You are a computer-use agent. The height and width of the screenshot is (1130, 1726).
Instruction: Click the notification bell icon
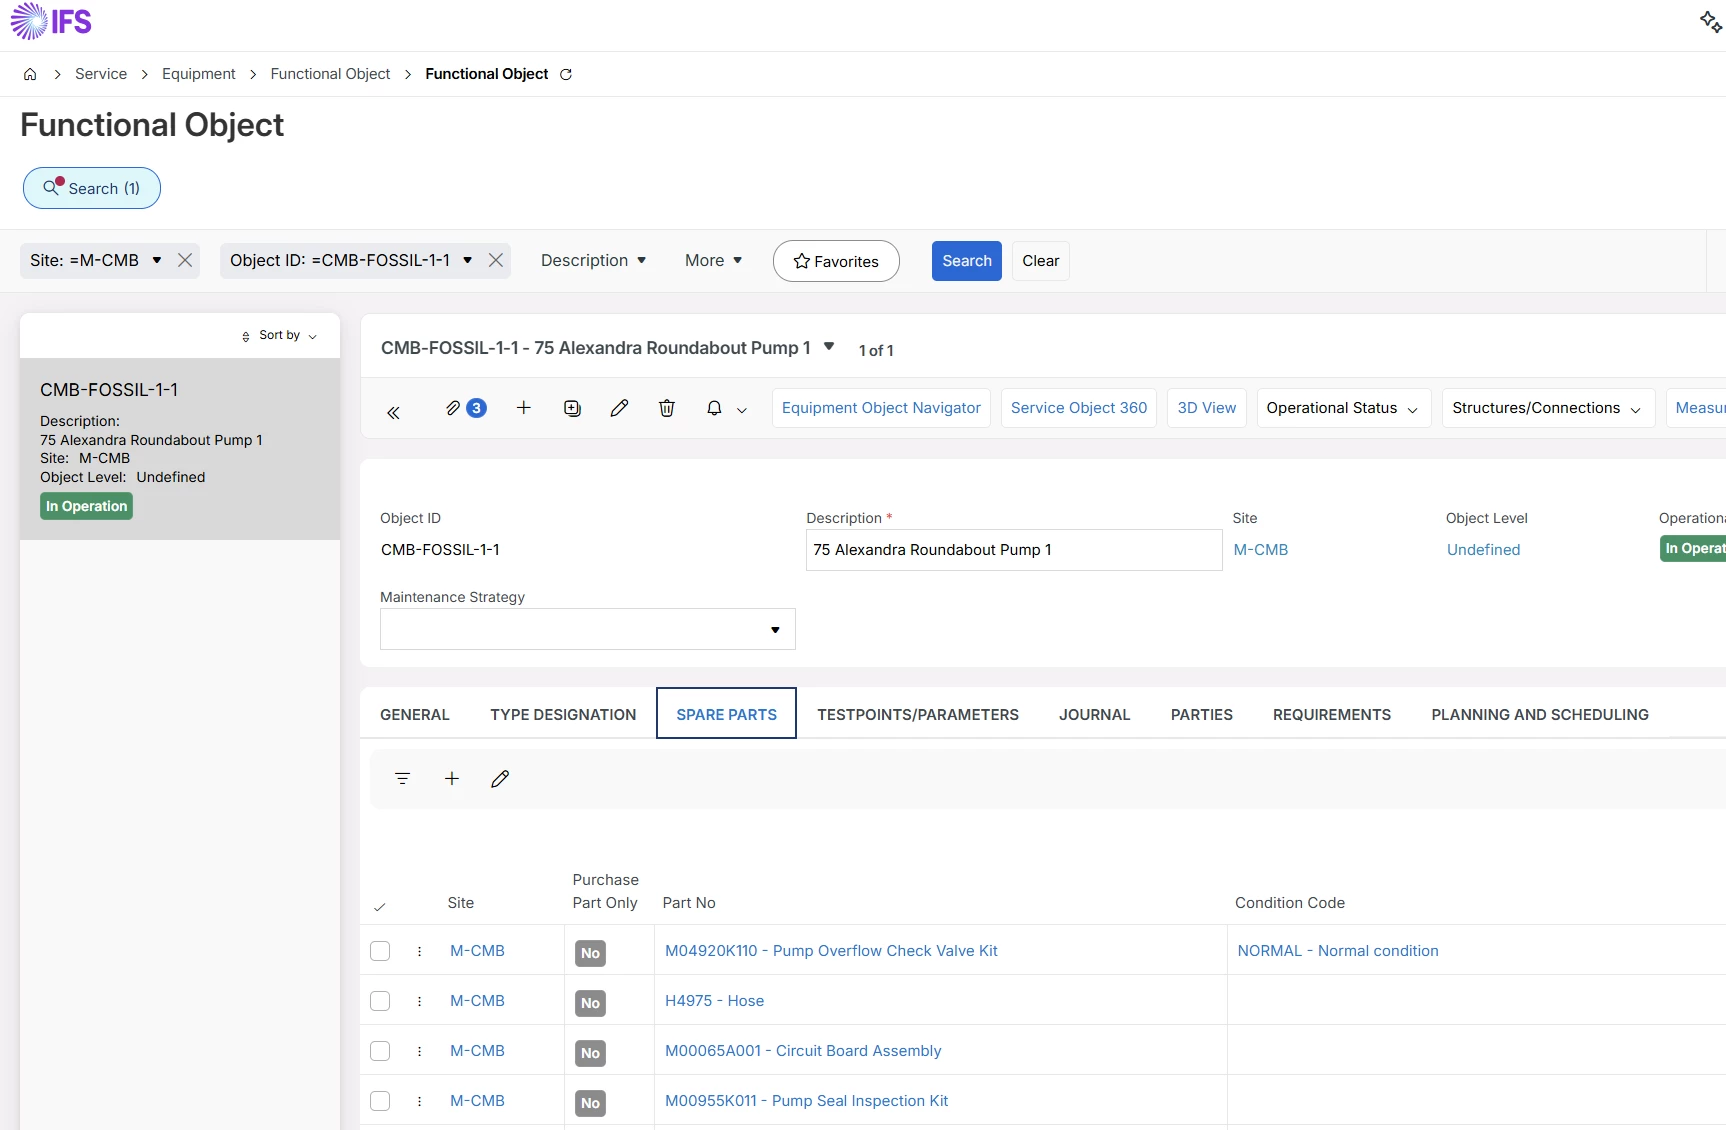click(x=714, y=408)
